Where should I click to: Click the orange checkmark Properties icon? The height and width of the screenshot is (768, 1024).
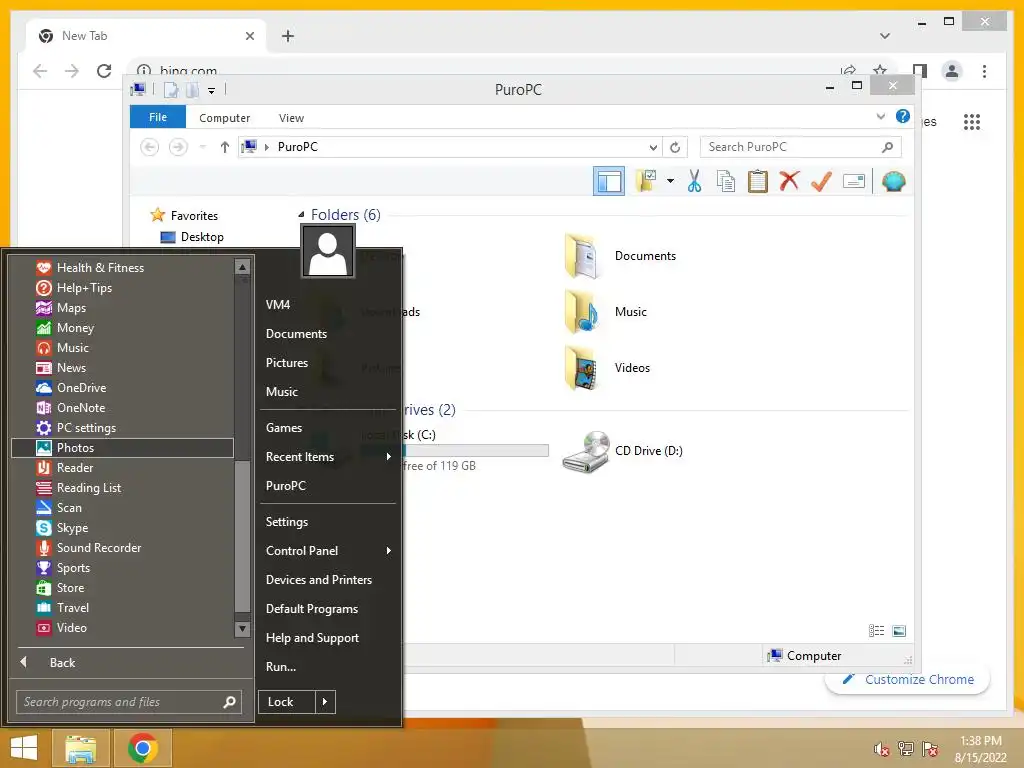click(821, 181)
